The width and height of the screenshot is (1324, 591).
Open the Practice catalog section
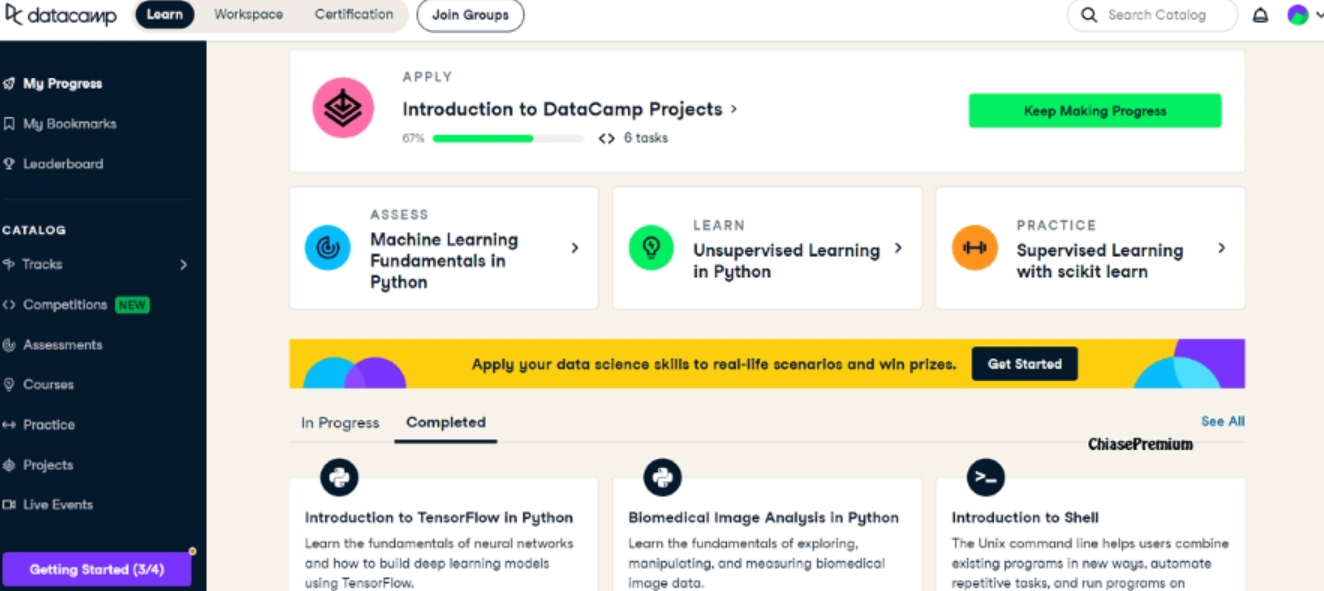[x=47, y=424]
